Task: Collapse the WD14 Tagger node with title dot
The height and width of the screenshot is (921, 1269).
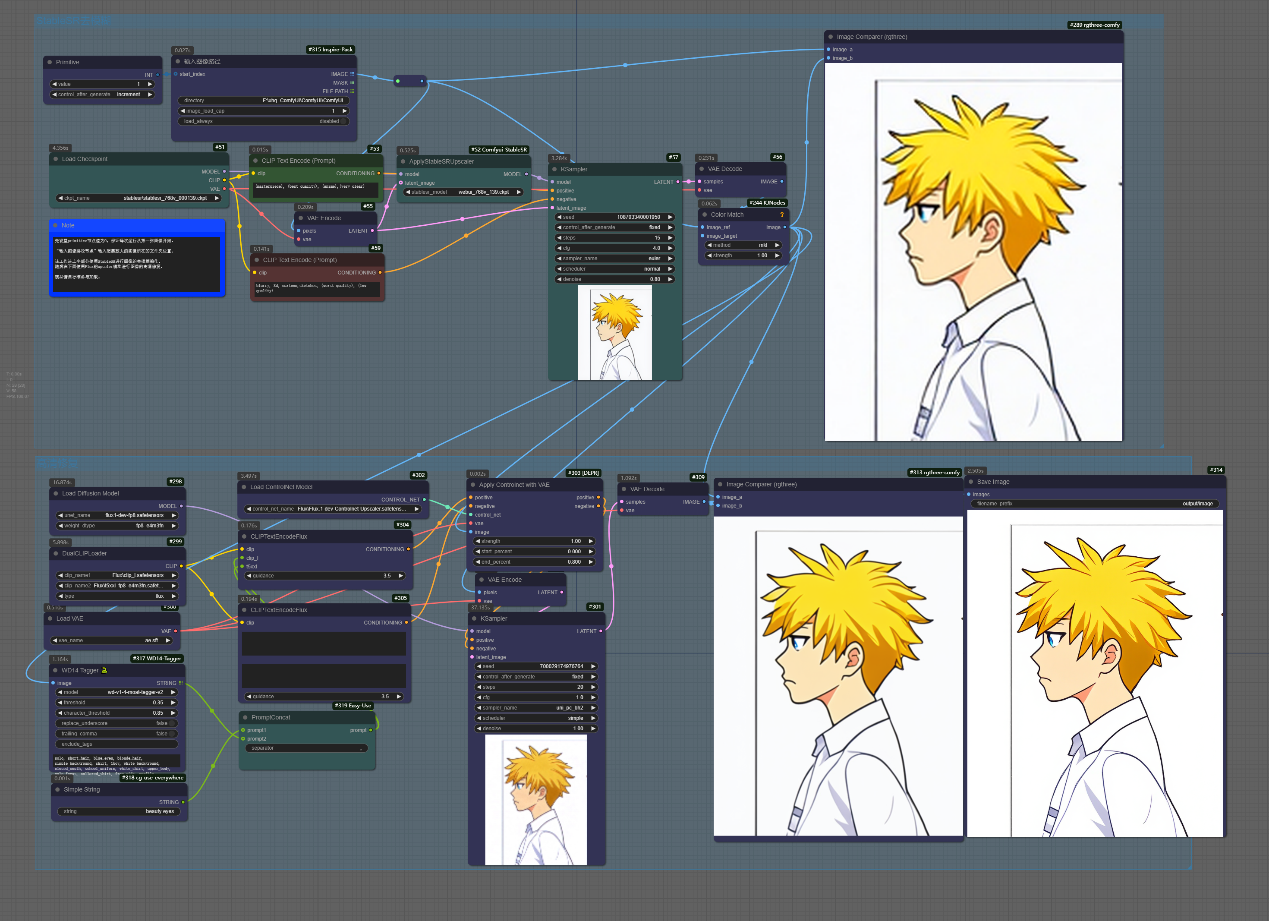Action: tap(55, 670)
